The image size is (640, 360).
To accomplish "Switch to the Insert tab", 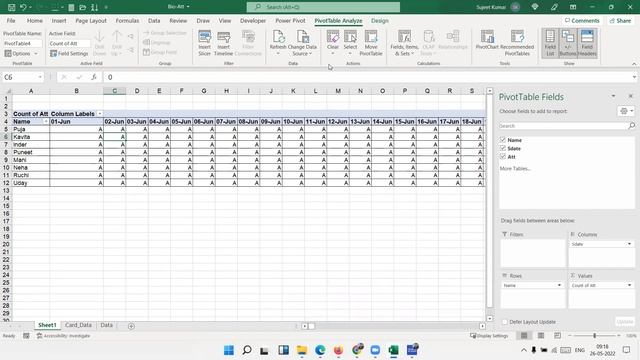I will 59,20.
